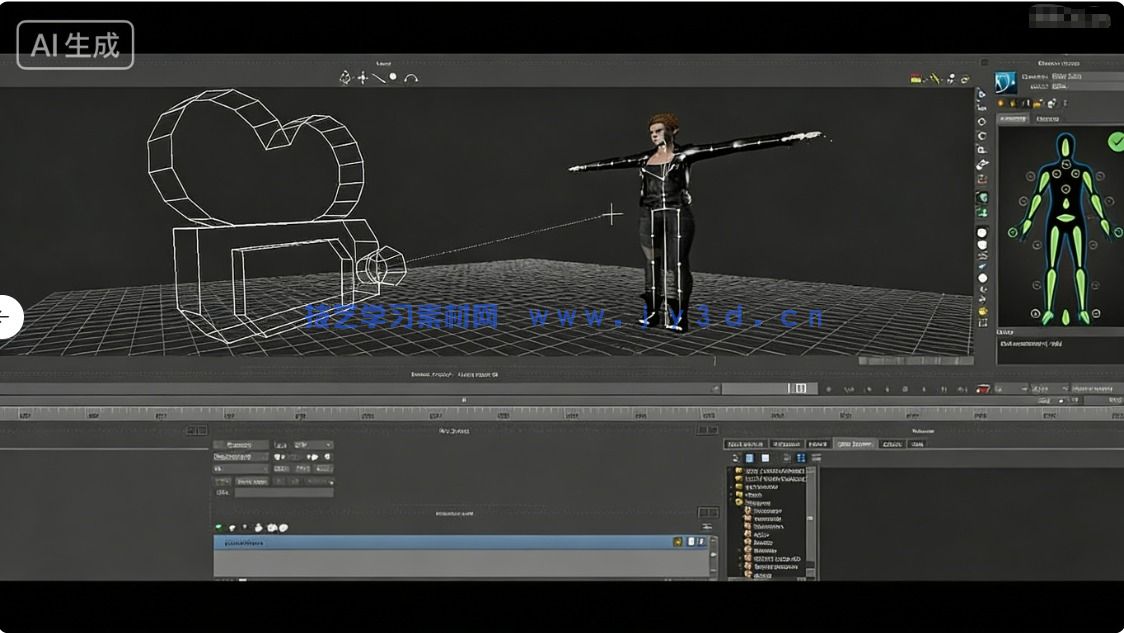Toggle the head mapping circle on the body diagram

pyautogui.click(x=1066, y=165)
